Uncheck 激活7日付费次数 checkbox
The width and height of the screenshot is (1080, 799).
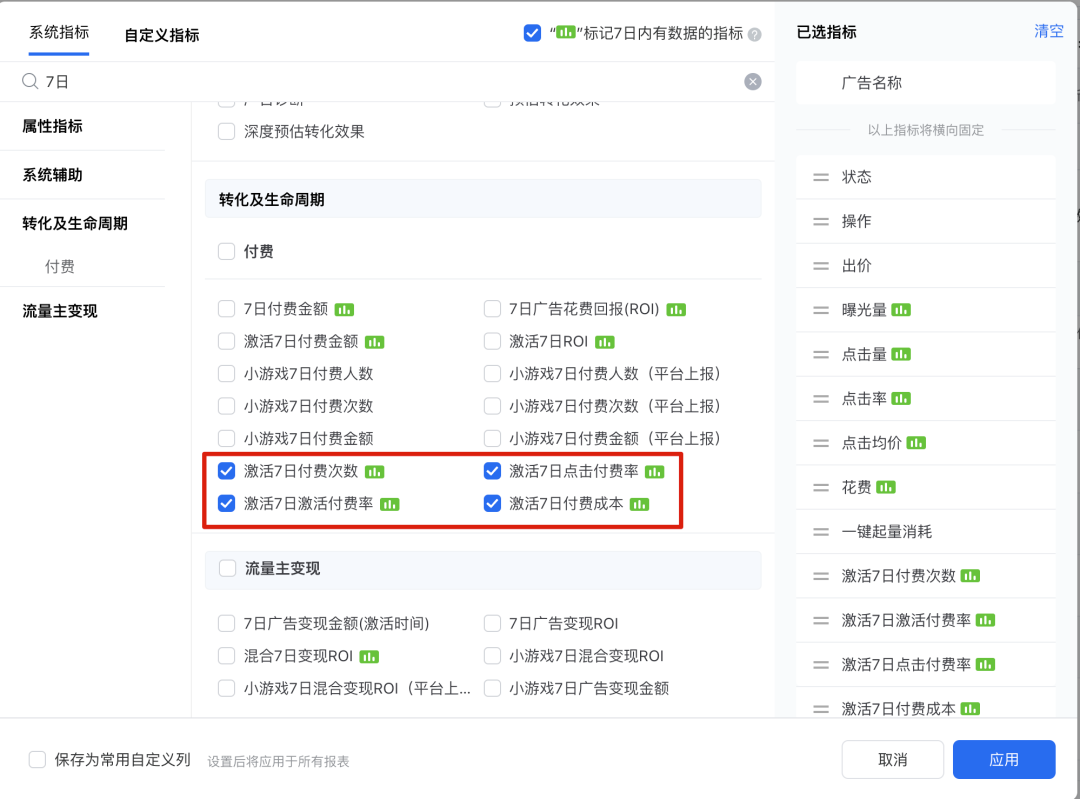tap(227, 471)
